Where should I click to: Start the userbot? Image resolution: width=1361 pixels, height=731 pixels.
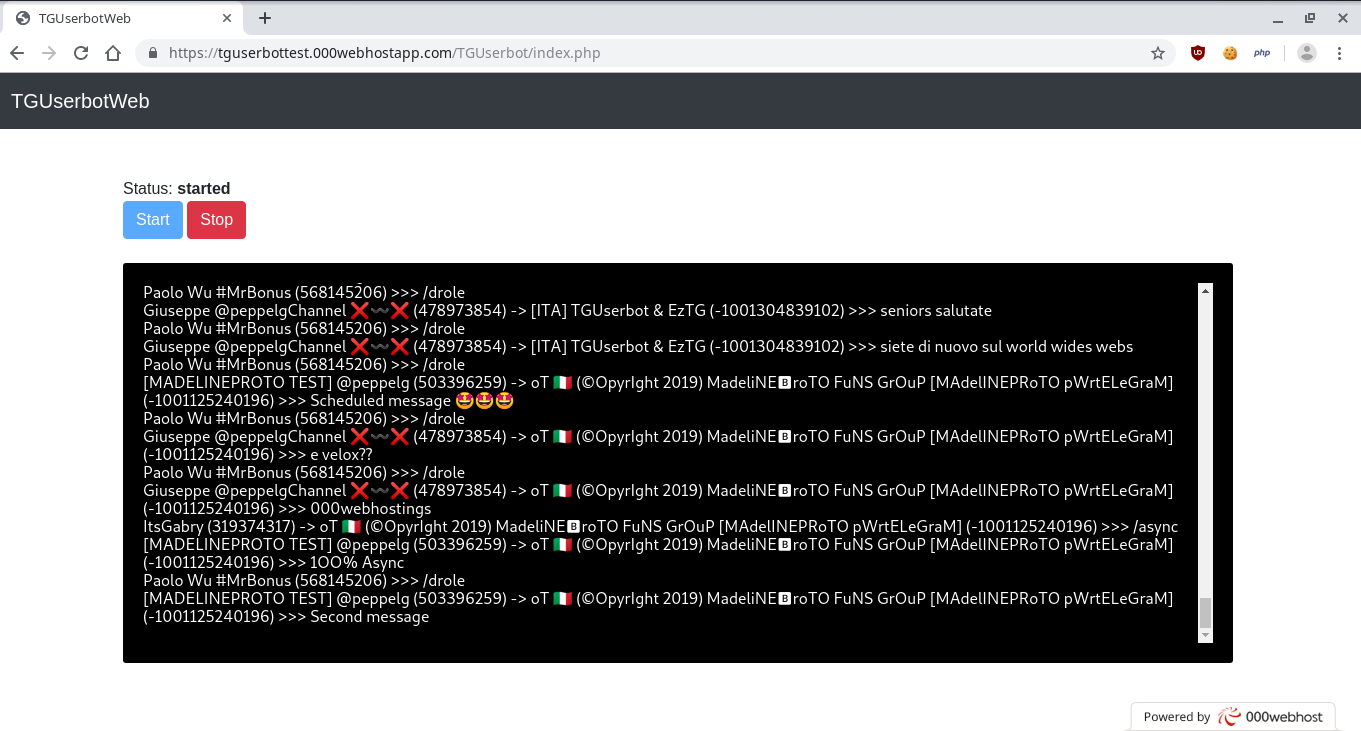click(x=153, y=220)
